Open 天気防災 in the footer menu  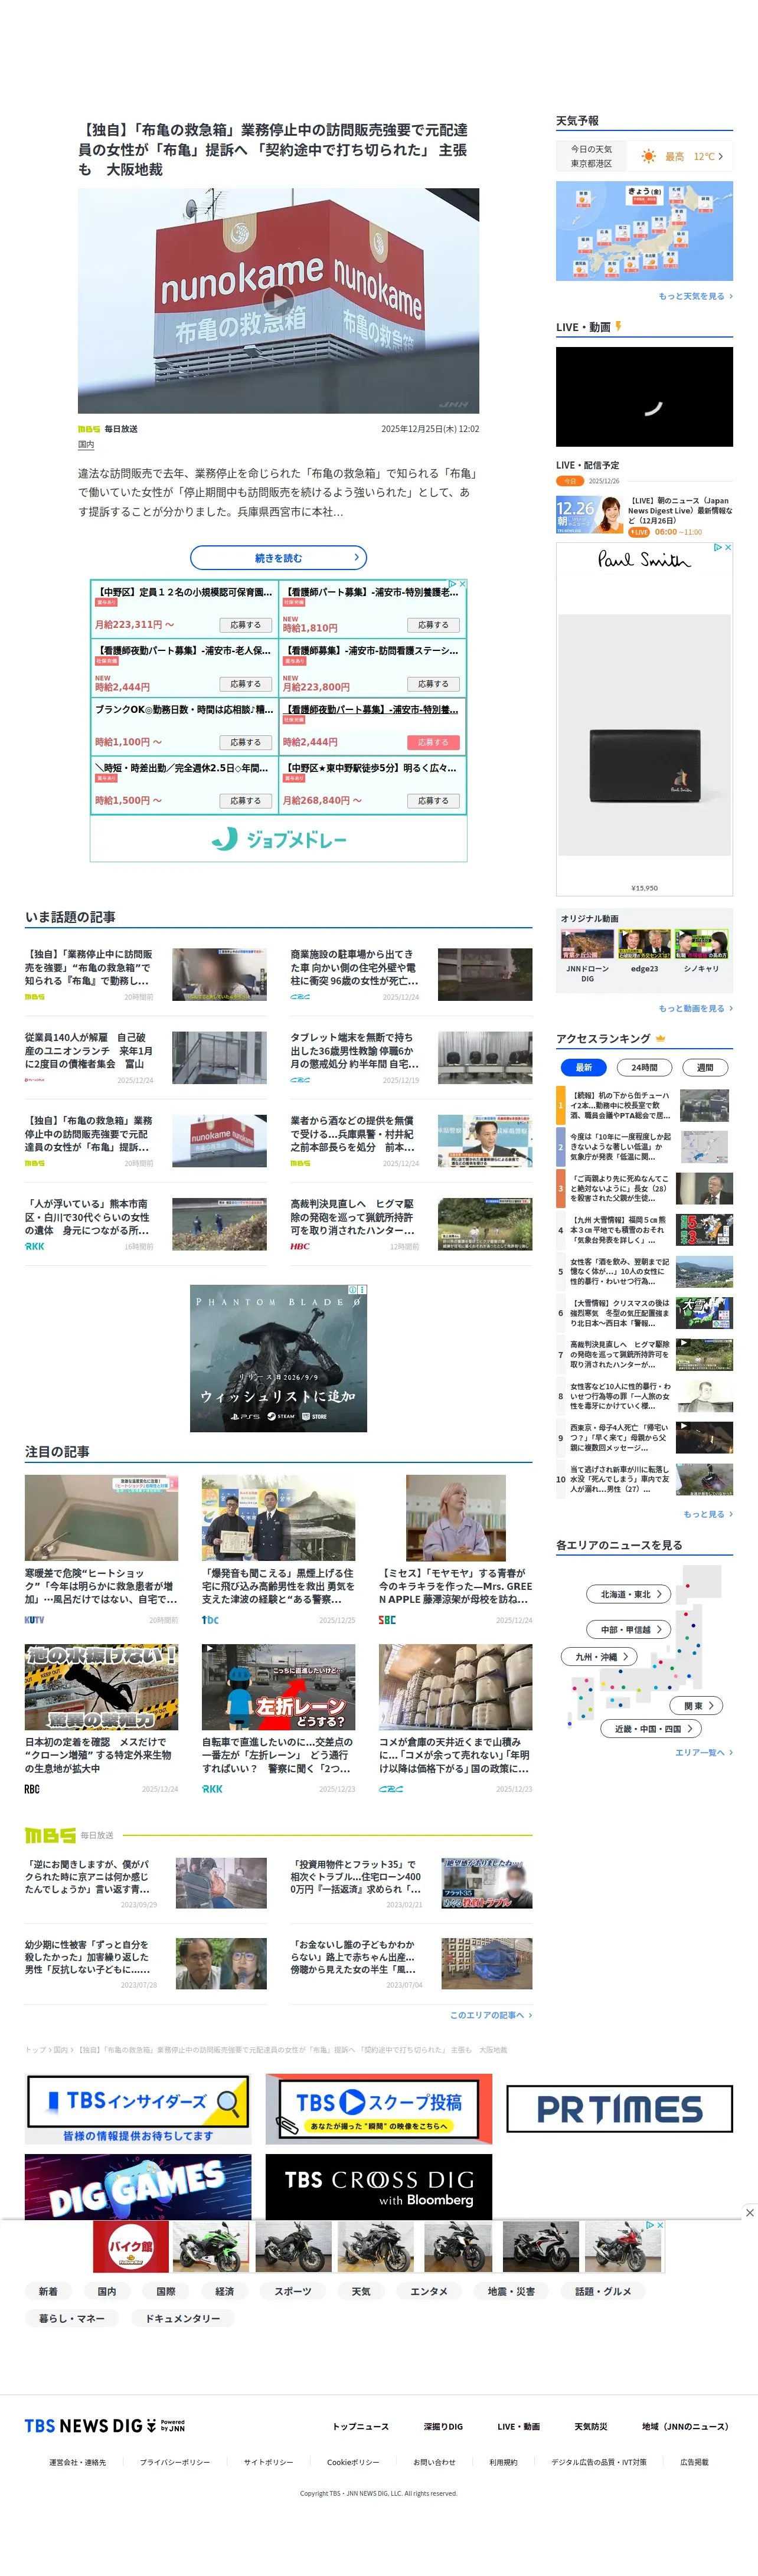point(591,2427)
